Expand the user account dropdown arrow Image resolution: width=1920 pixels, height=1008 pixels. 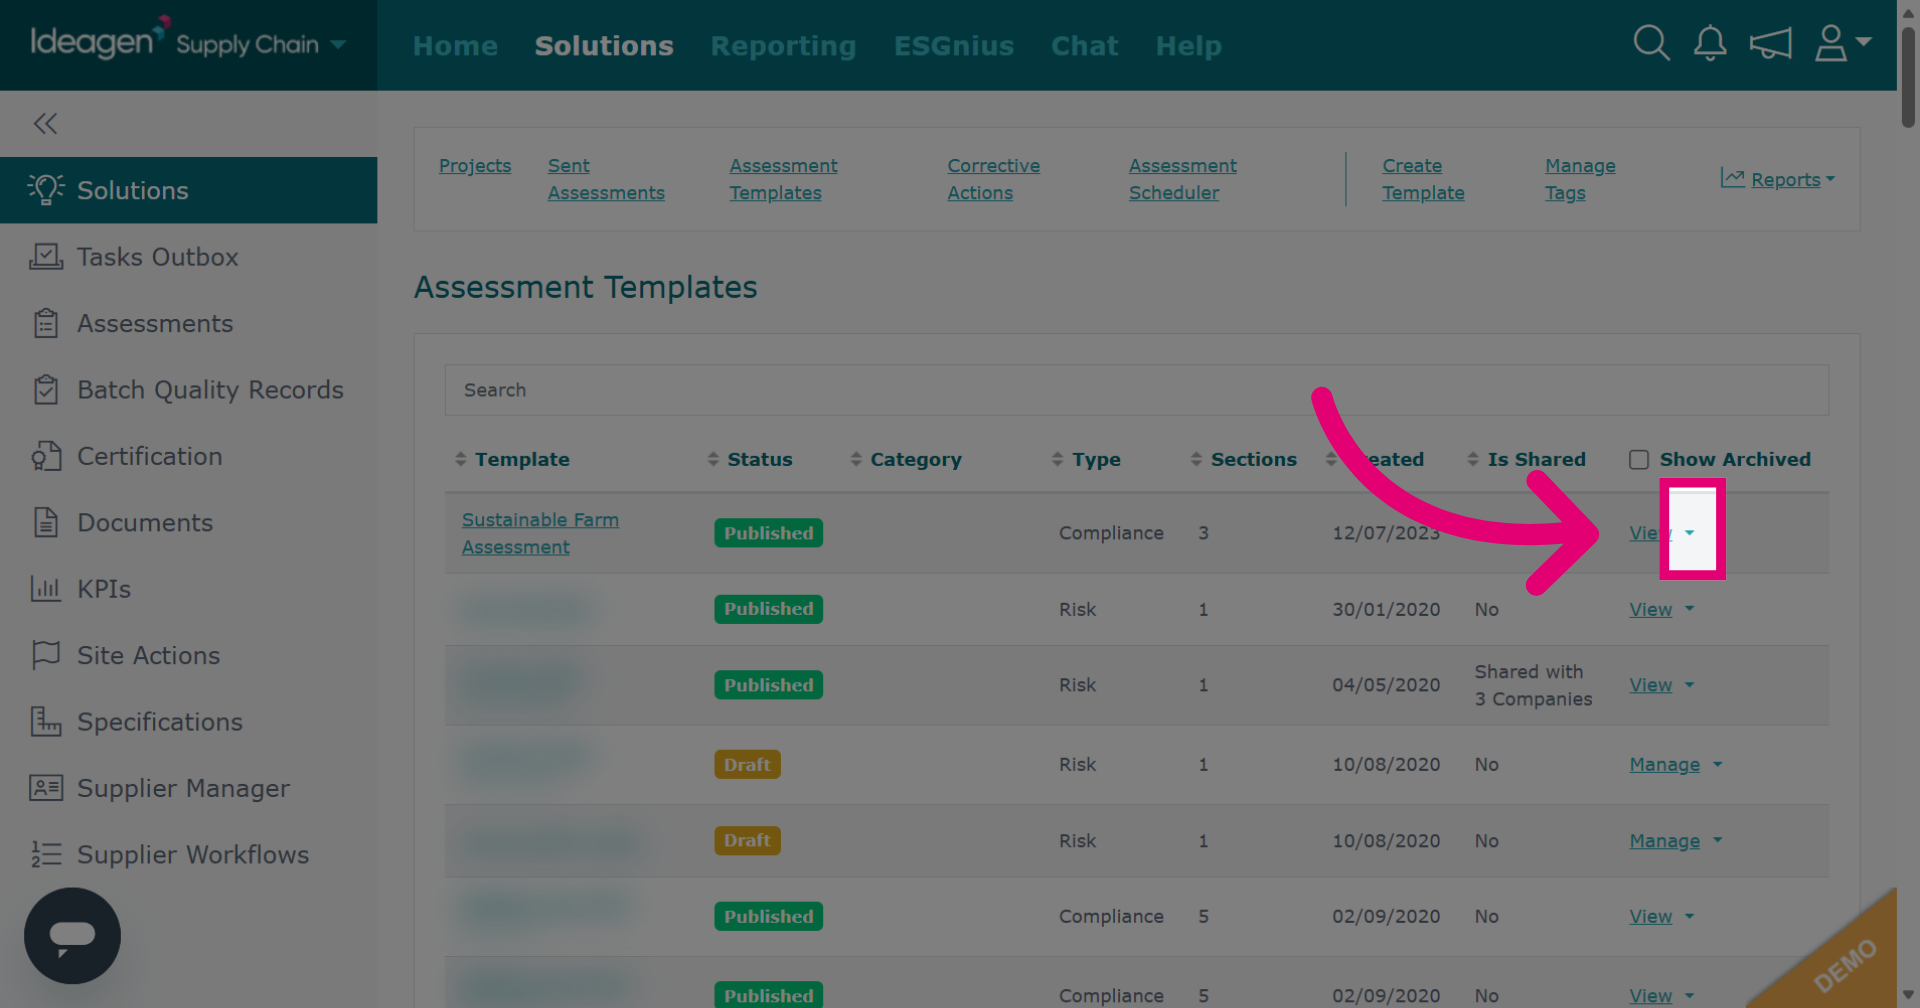tap(1864, 41)
